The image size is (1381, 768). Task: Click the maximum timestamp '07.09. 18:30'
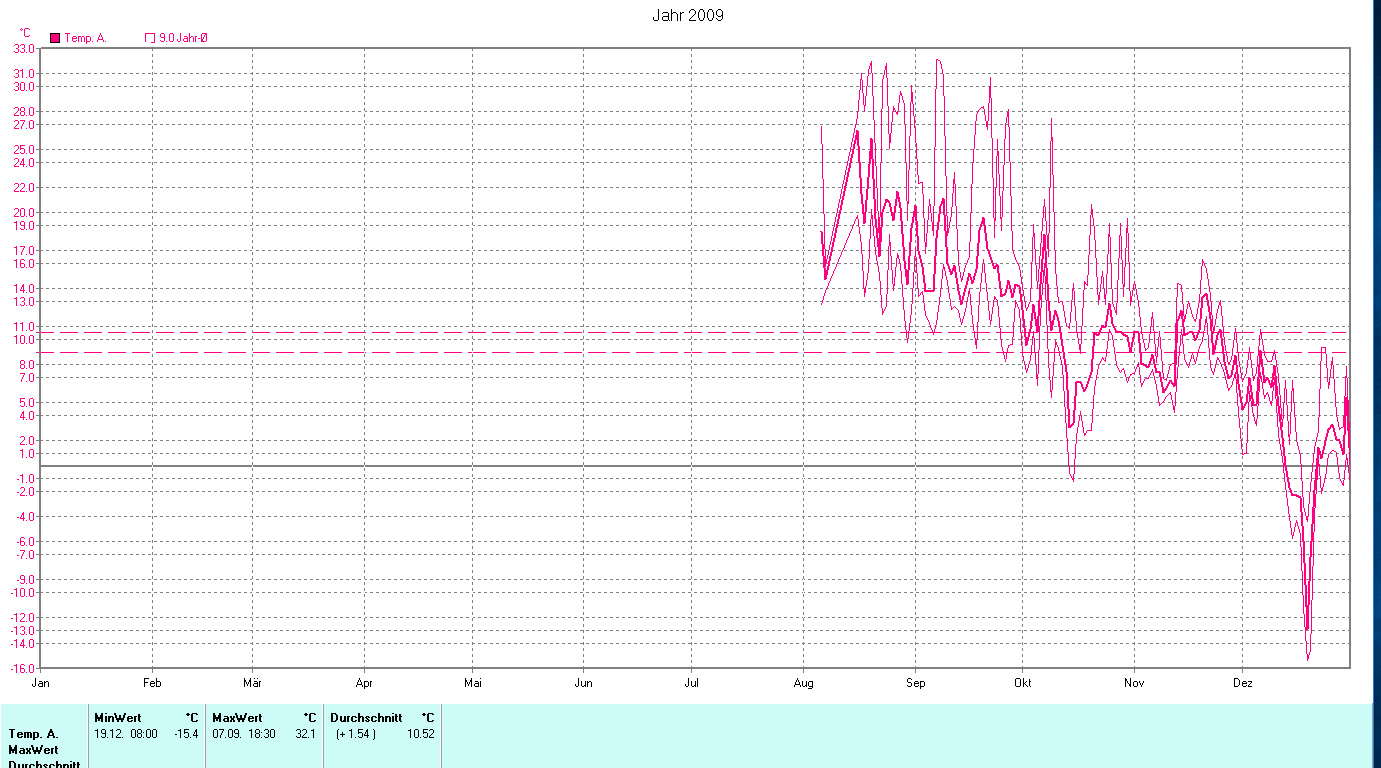244,734
